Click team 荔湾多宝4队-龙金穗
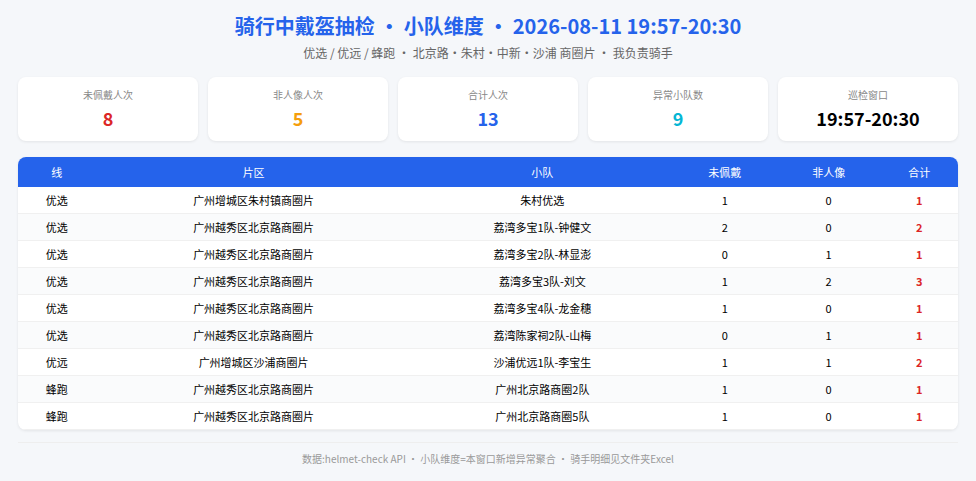The height and width of the screenshot is (481, 976). click(x=542, y=309)
